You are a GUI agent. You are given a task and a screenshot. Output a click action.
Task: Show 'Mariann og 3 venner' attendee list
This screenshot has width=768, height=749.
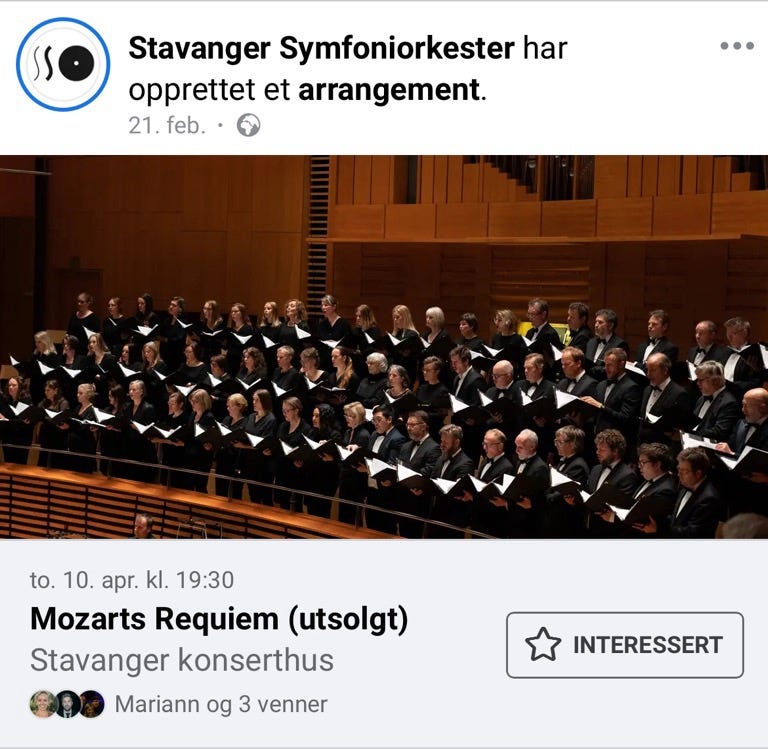point(221,704)
